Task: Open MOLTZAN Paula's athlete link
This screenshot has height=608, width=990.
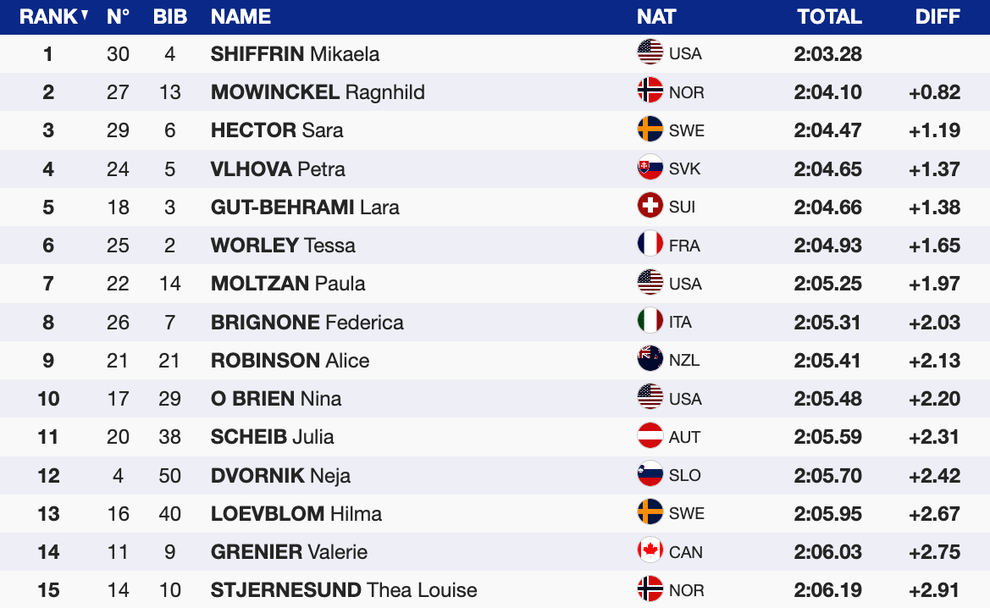Action: pyautogui.click(x=288, y=283)
